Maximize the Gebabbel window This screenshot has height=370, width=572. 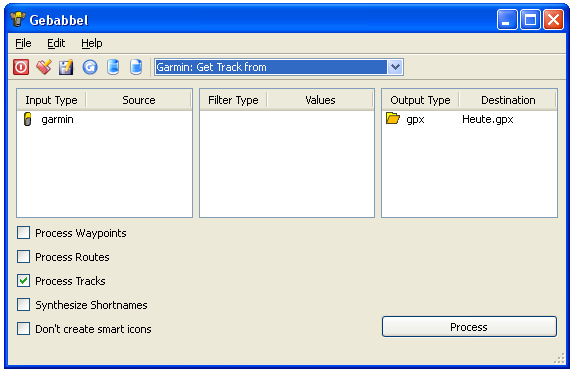530,19
